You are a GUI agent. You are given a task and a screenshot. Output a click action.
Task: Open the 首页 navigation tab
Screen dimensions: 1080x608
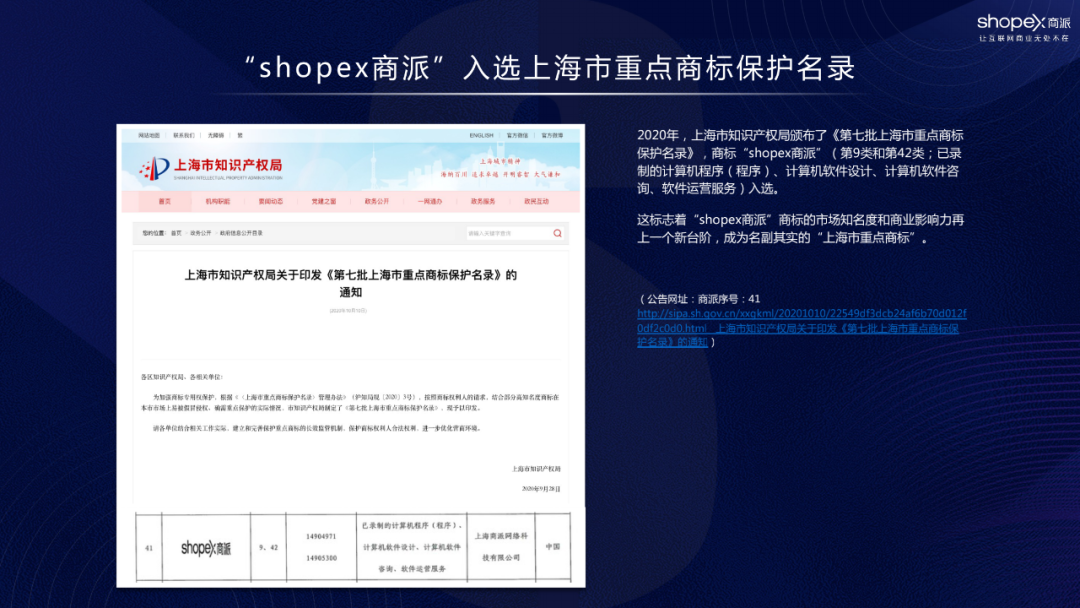[x=165, y=202]
